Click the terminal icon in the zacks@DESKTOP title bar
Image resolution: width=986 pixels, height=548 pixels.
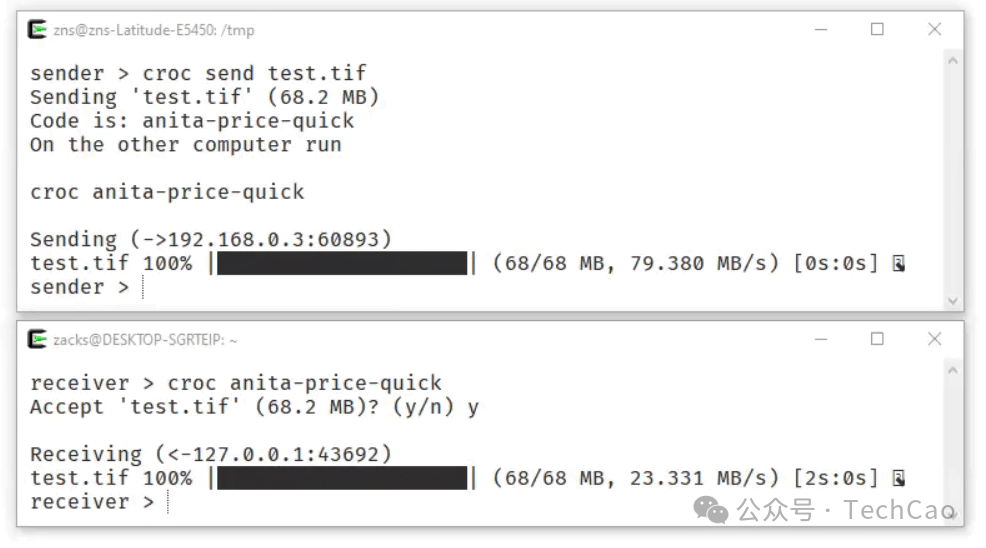coord(37,340)
